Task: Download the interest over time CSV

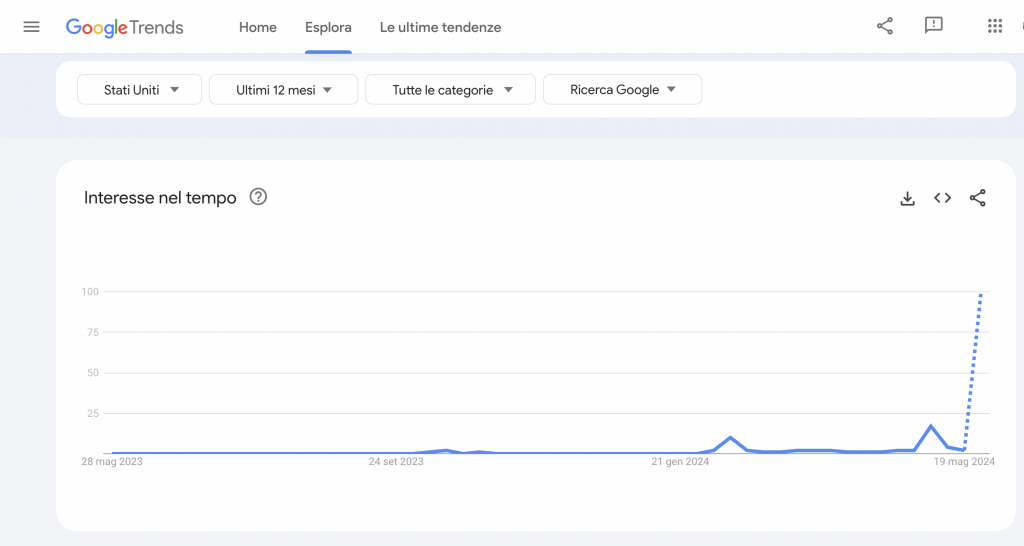Action: point(907,198)
